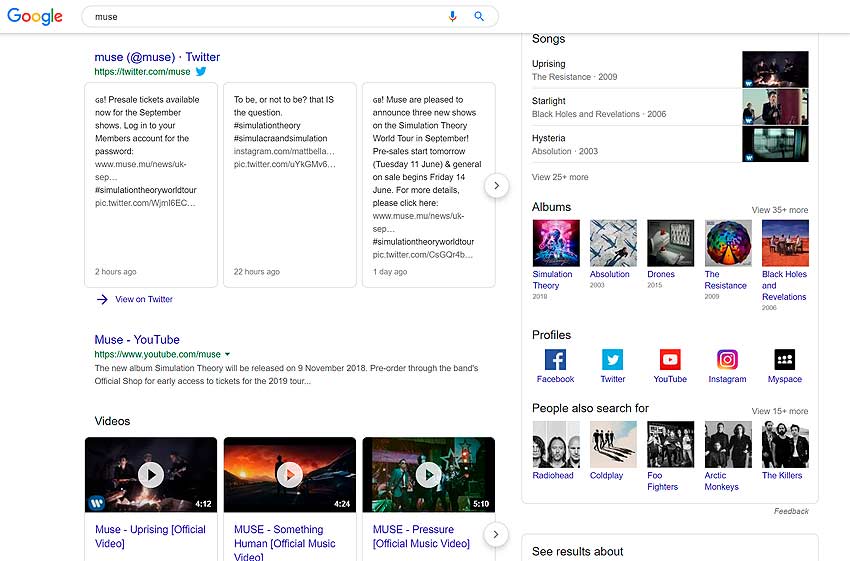Open the Twitter profile icon
This screenshot has width=850, height=561.
pyautogui.click(x=613, y=359)
